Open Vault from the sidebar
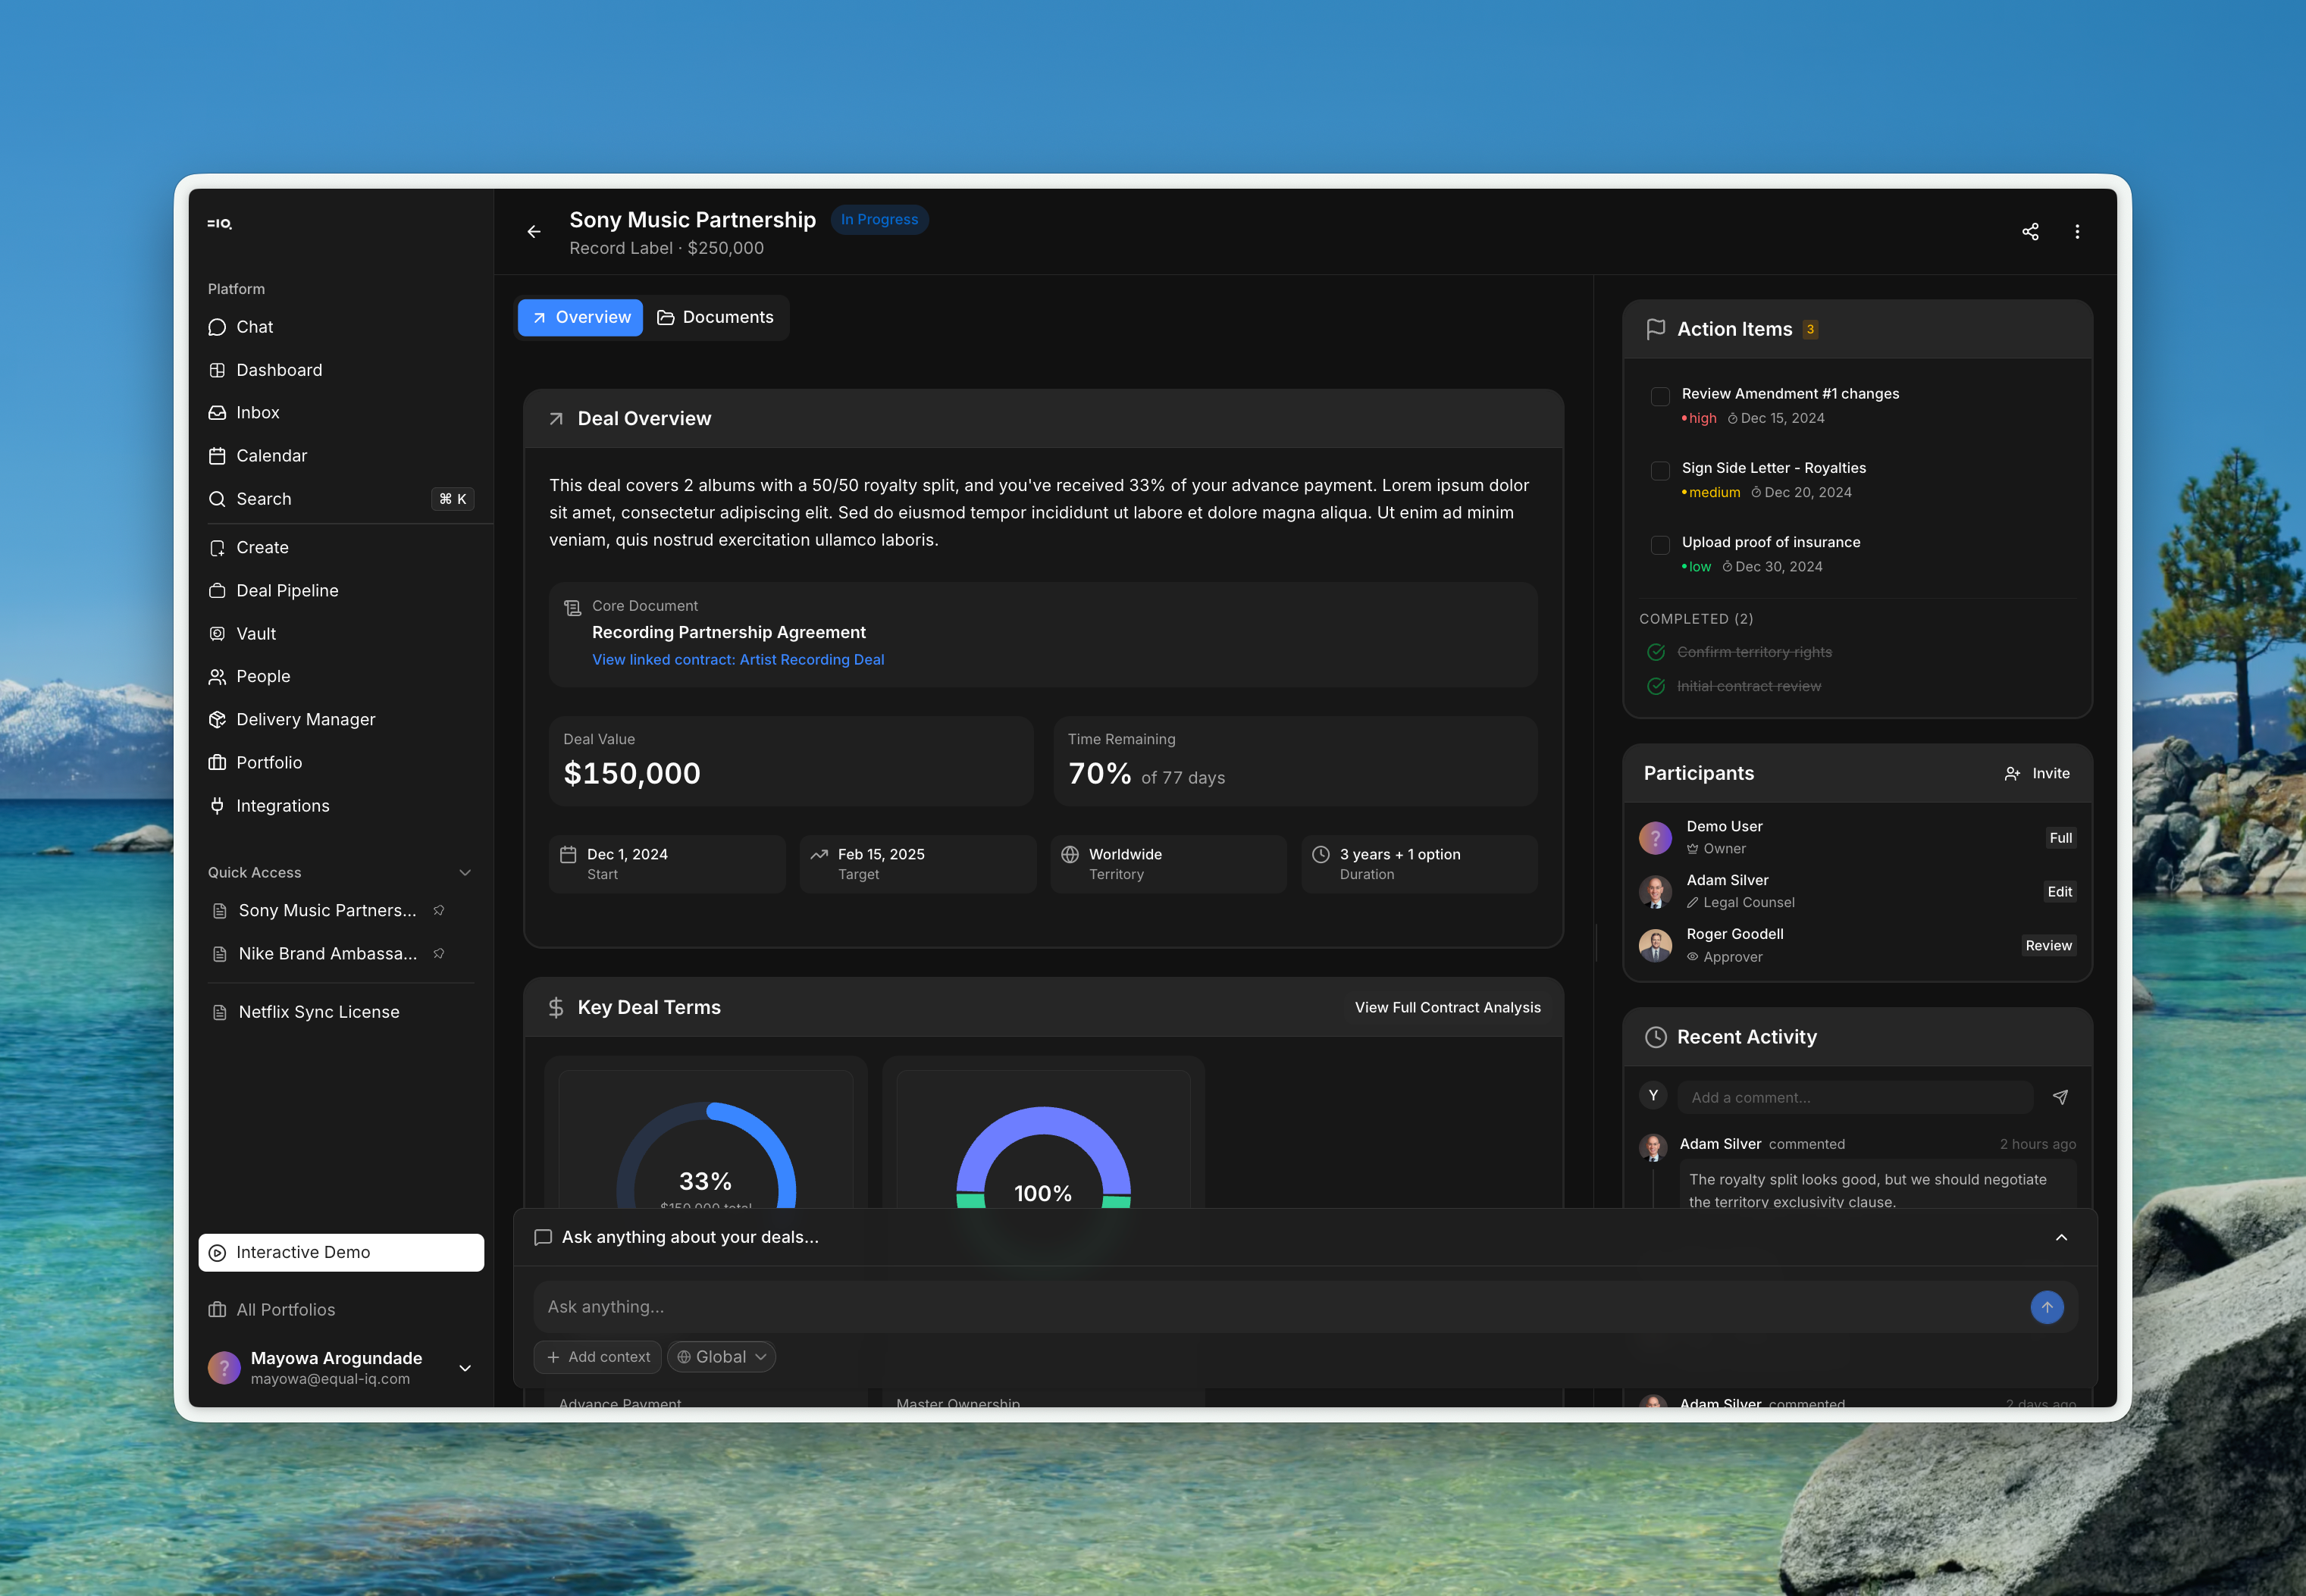This screenshot has width=2306, height=1596. (256, 634)
